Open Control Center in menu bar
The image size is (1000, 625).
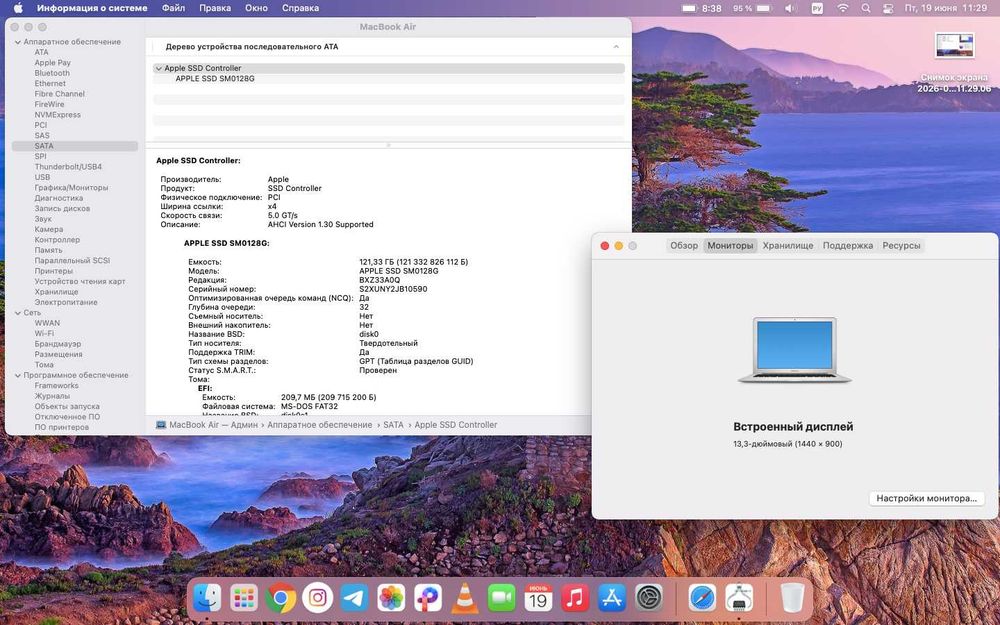coord(887,8)
